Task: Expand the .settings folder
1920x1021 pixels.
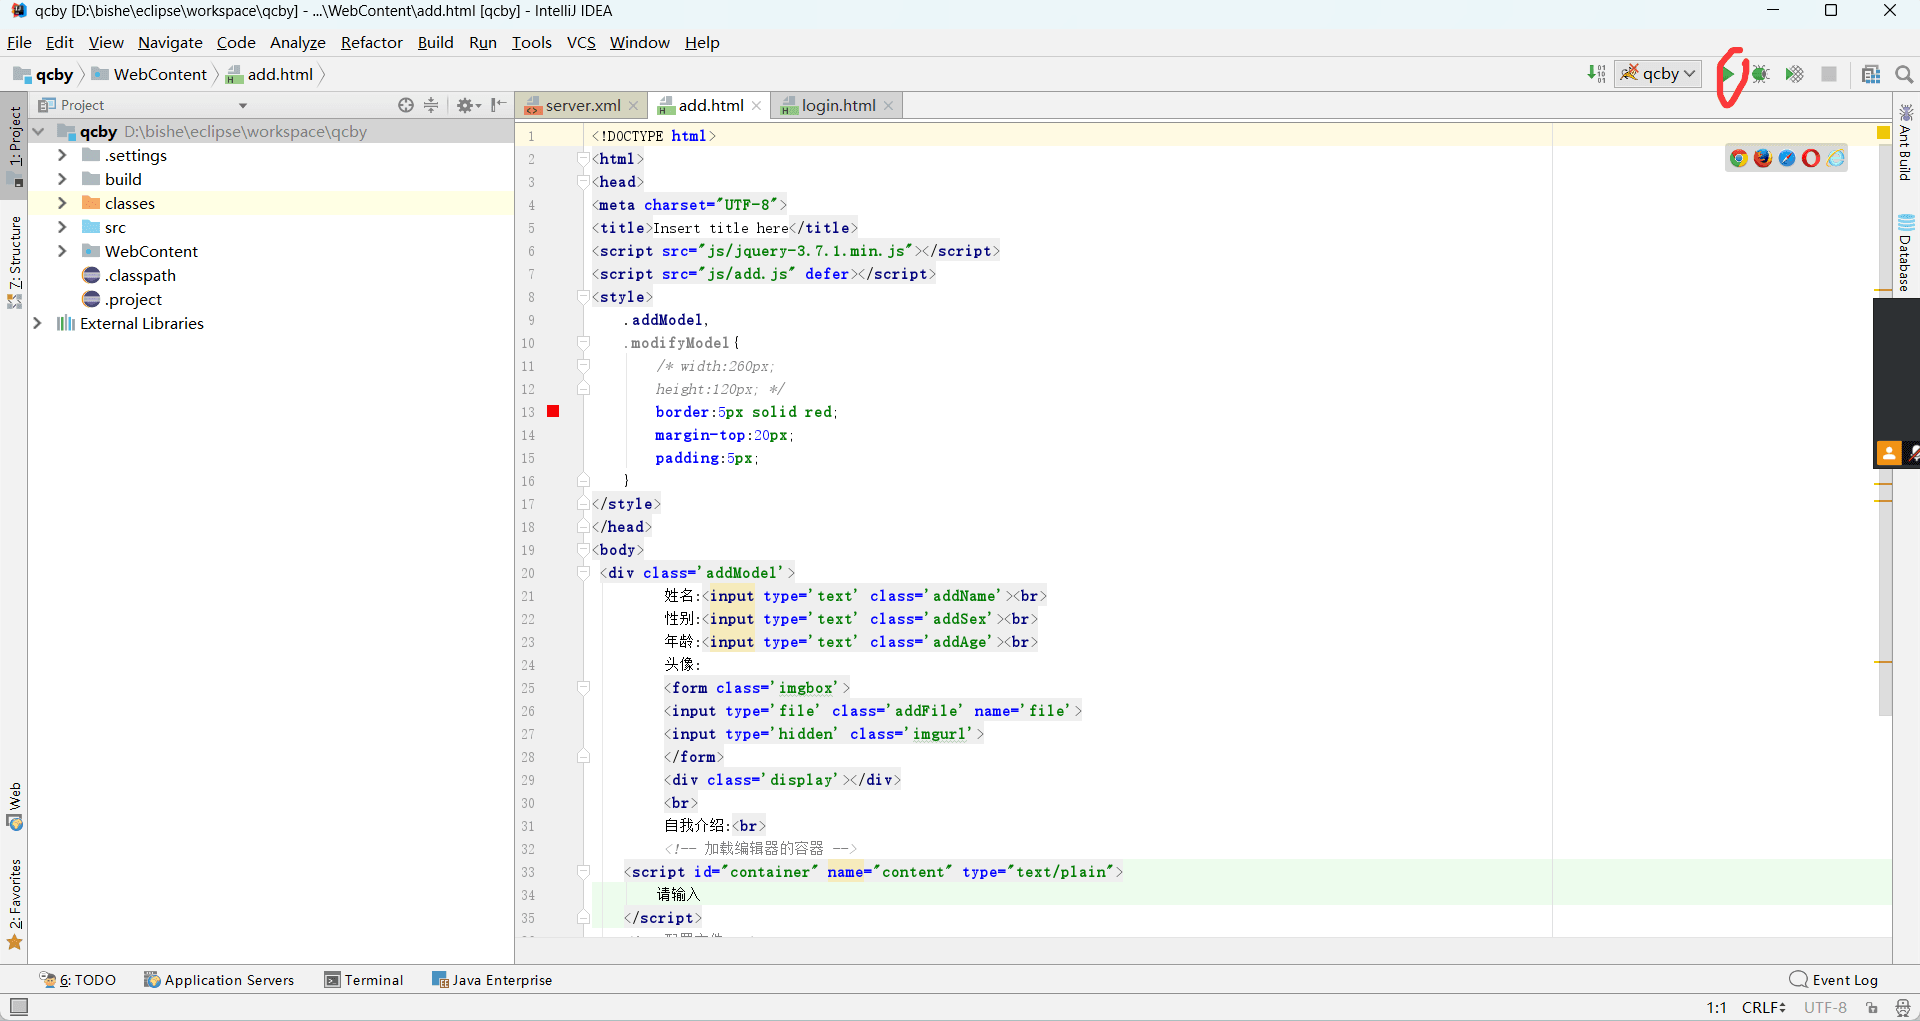Action: coord(62,155)
